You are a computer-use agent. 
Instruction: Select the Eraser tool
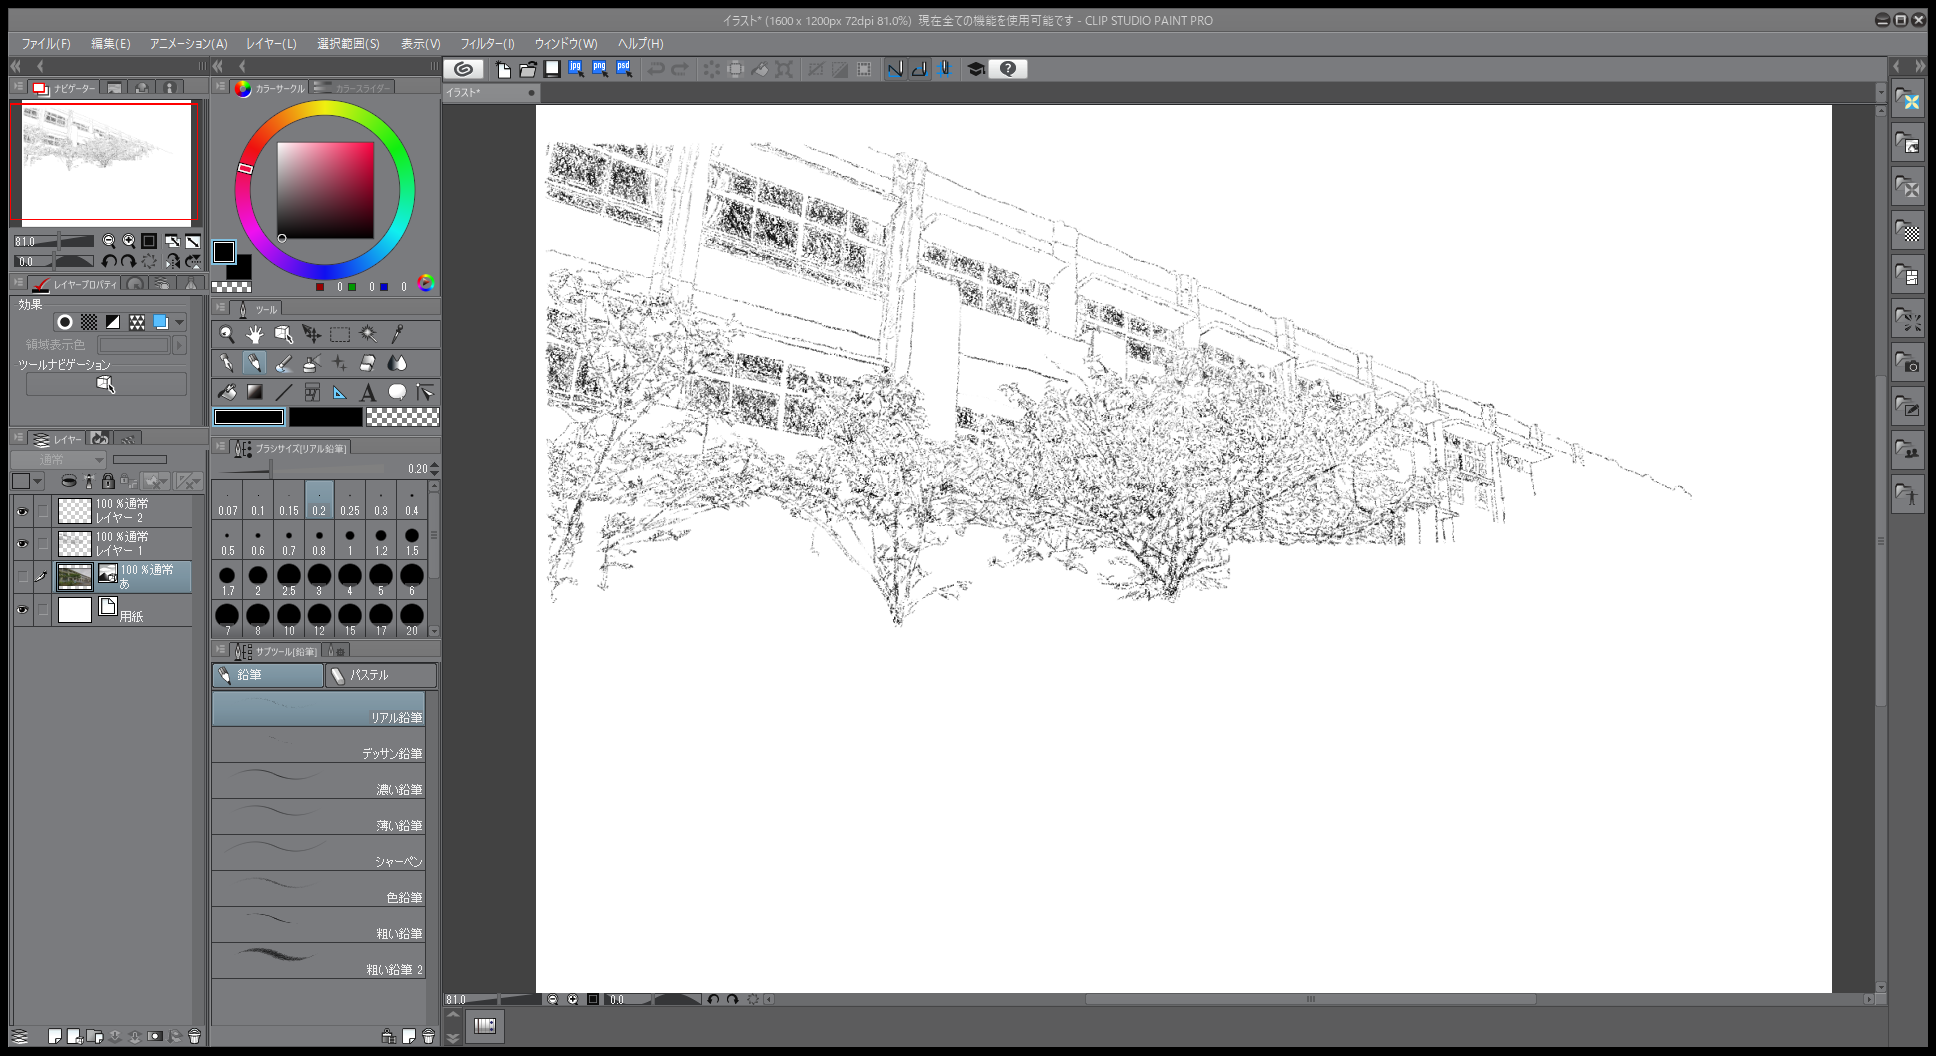click(368, 363)
